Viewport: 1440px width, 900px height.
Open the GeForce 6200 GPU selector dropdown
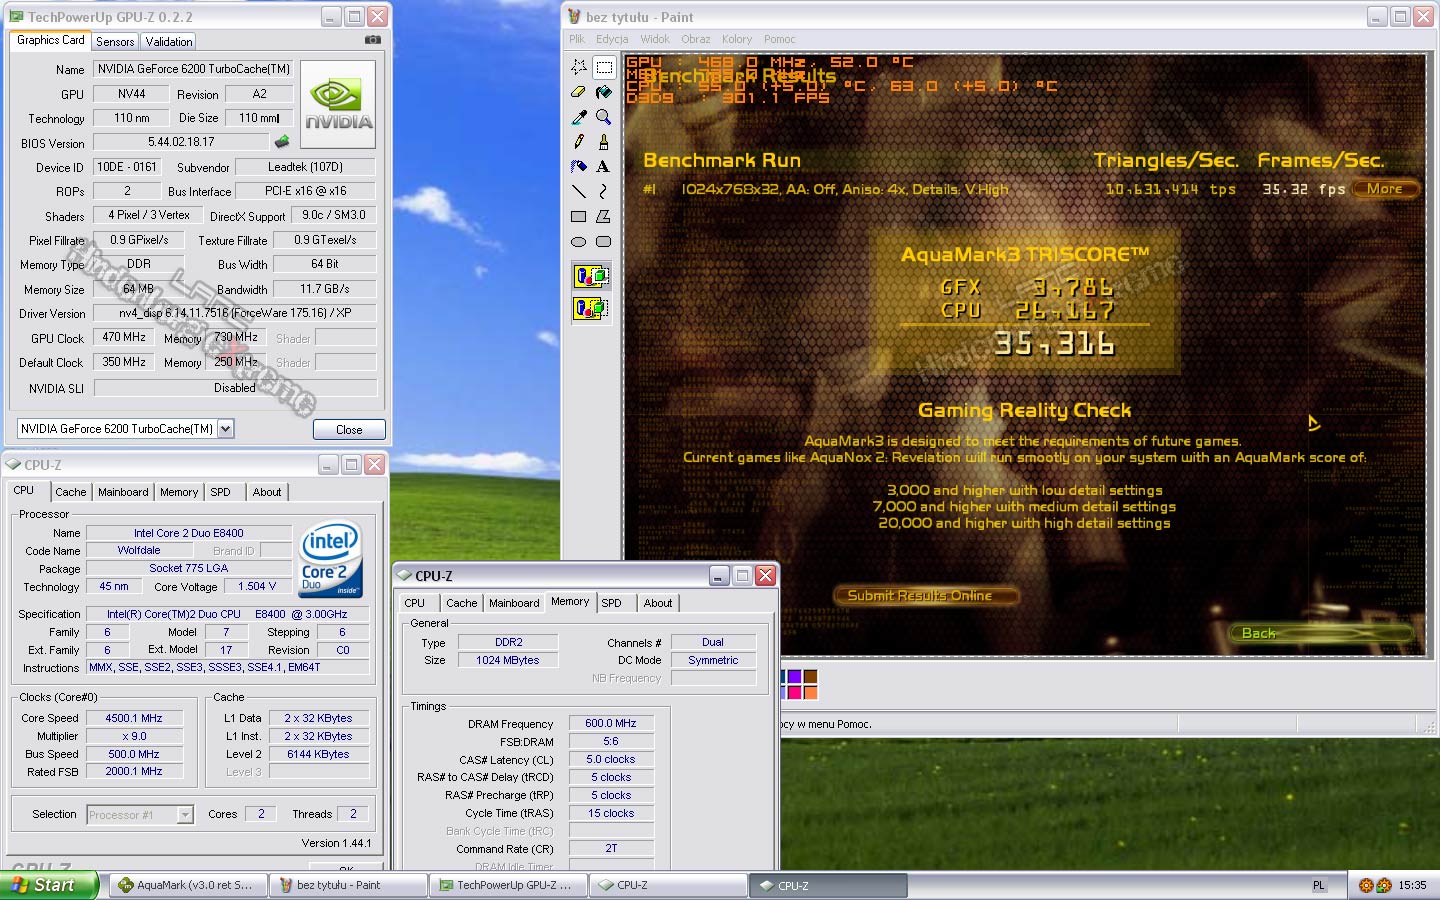226,429
